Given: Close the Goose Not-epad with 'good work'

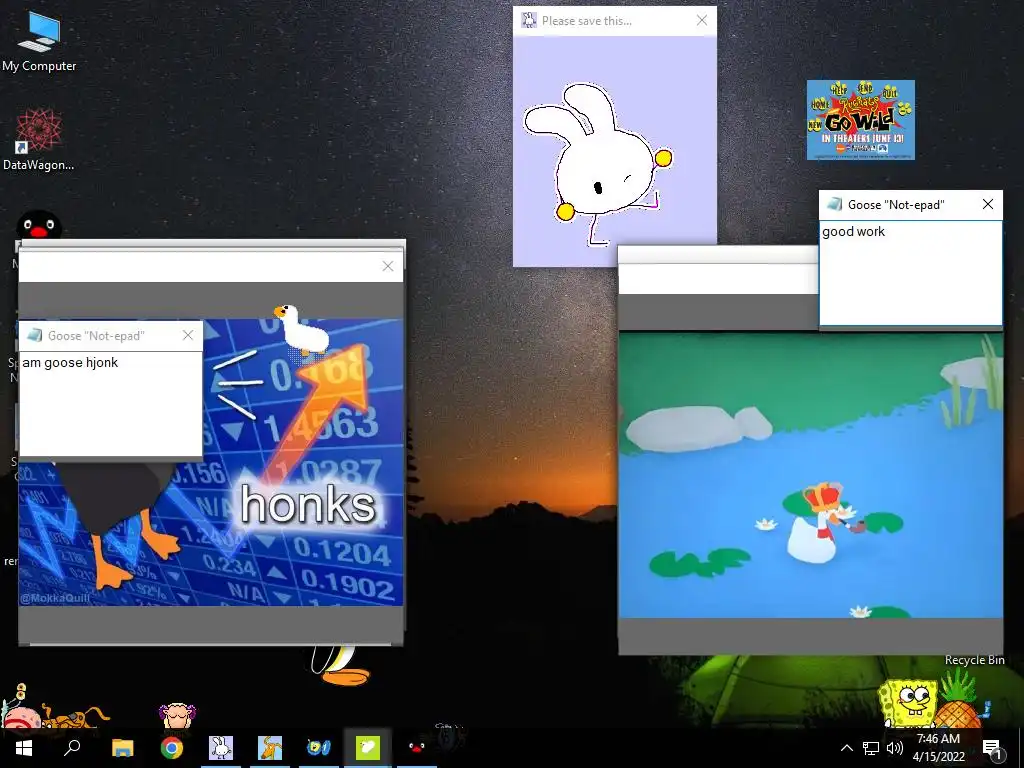Looking at the screenshot, I should click(988, 204).
